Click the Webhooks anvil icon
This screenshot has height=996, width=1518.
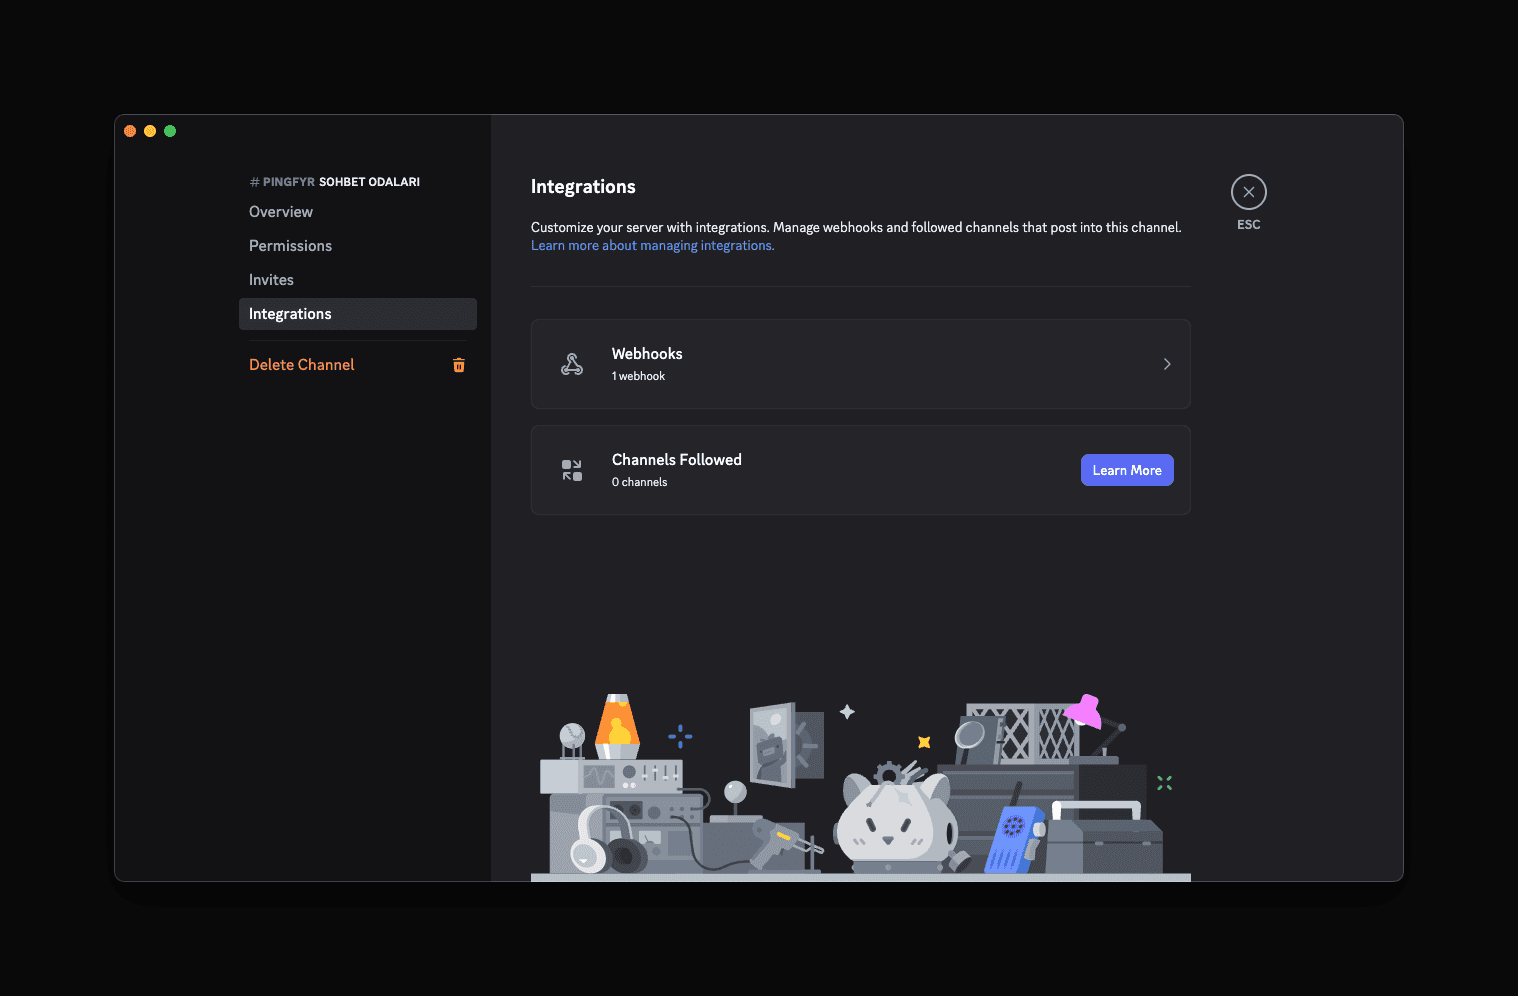(571, 364)
